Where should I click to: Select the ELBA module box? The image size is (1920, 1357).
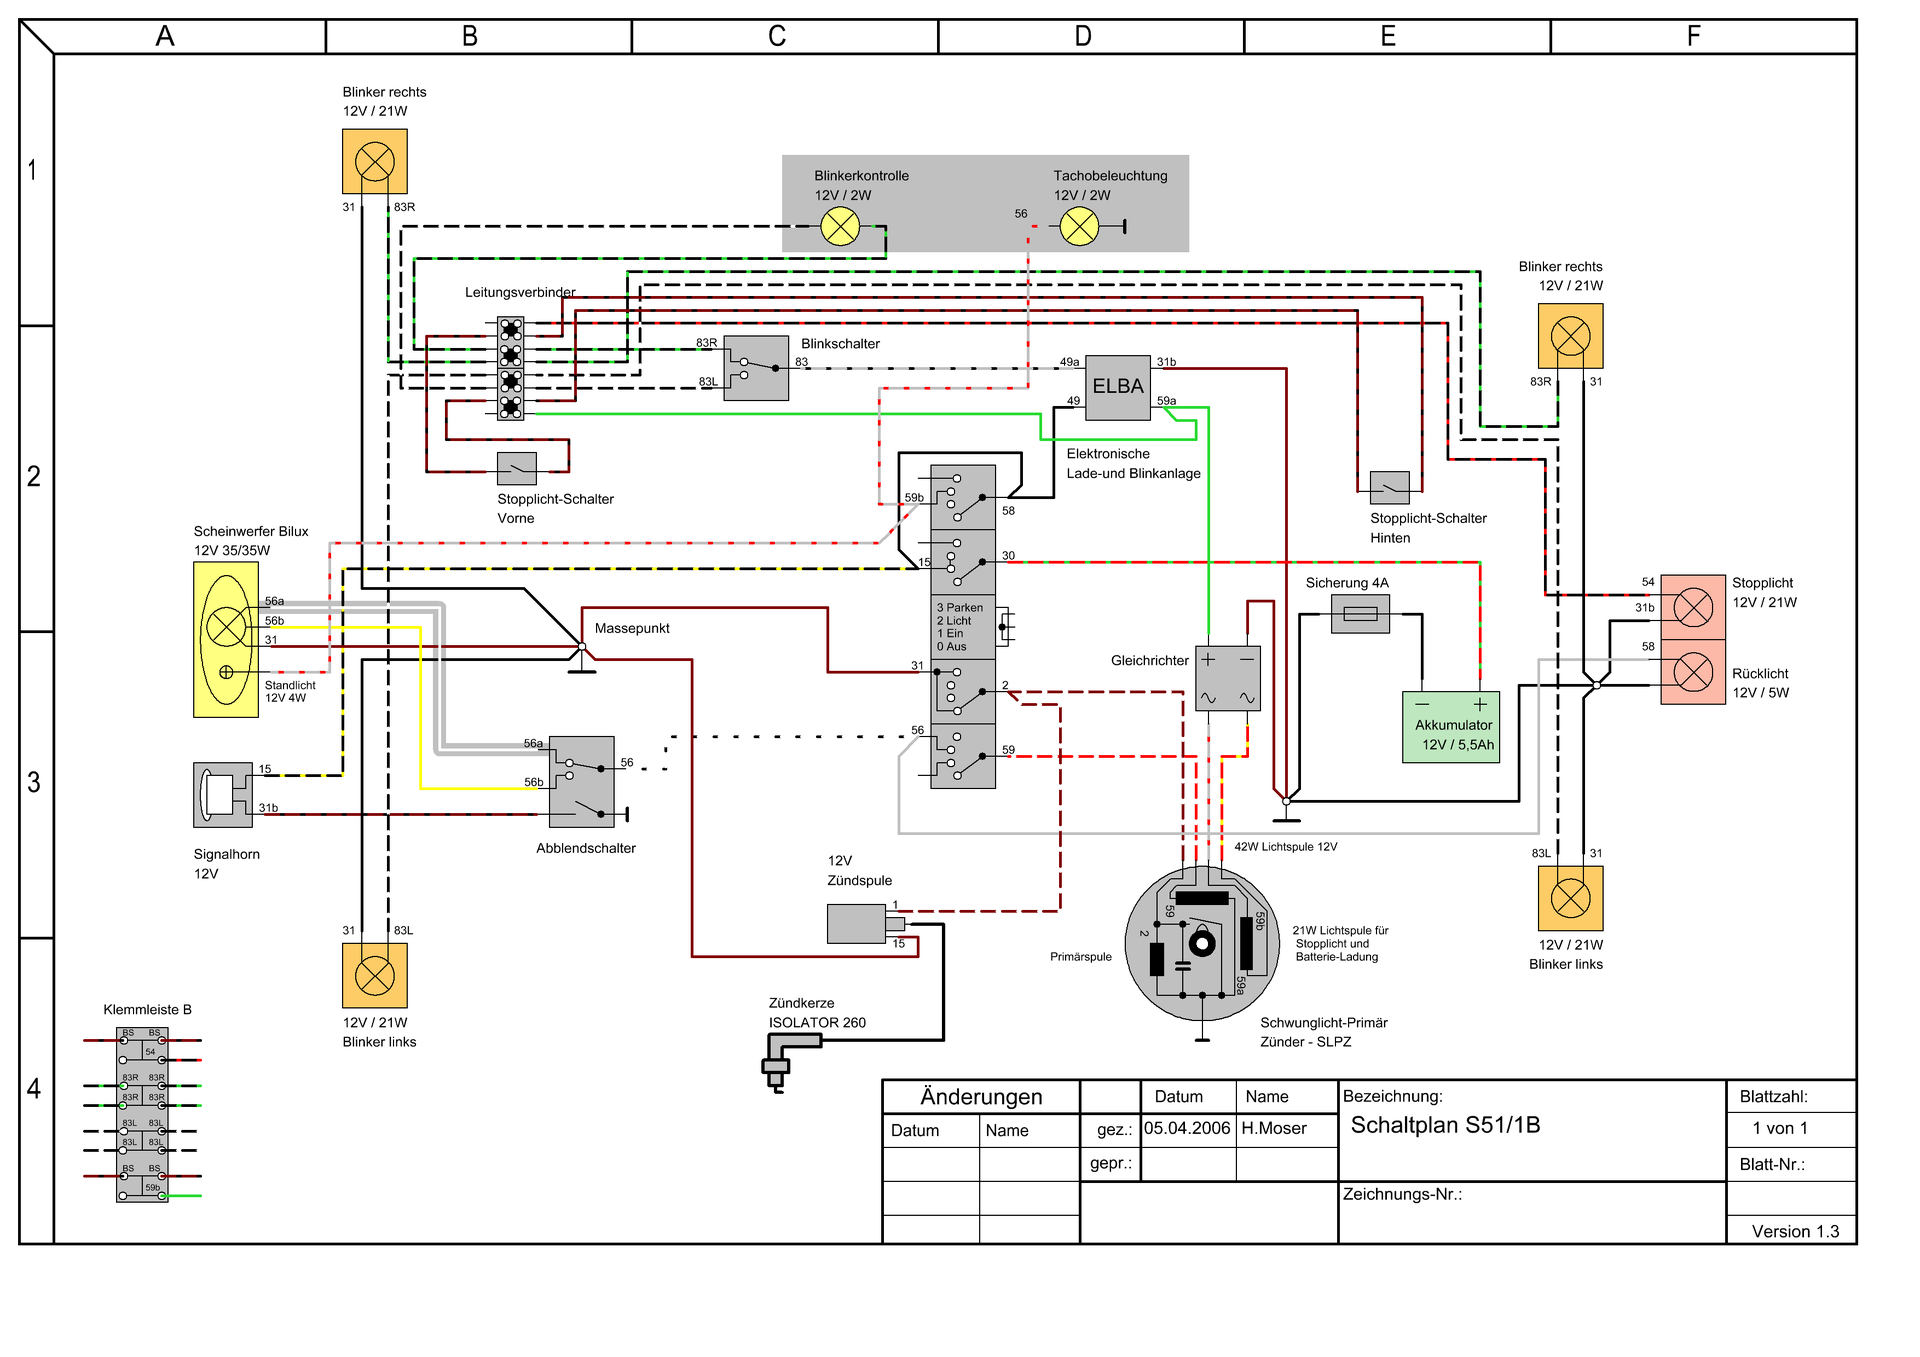[x=1118, y=386]
